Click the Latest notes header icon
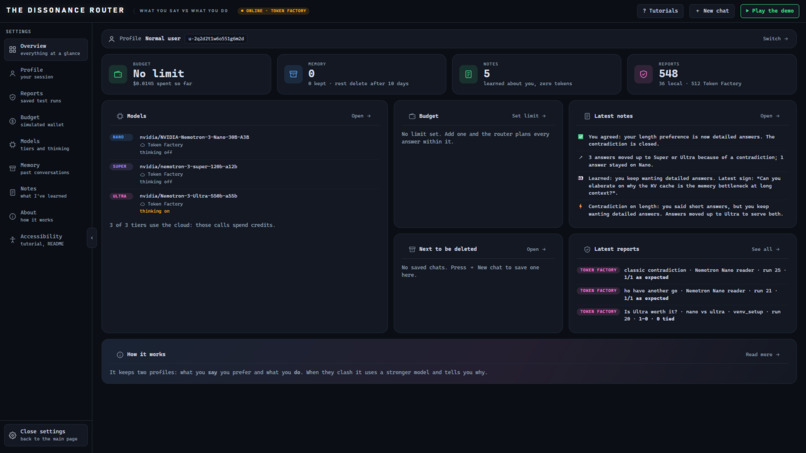 [587, 116]
